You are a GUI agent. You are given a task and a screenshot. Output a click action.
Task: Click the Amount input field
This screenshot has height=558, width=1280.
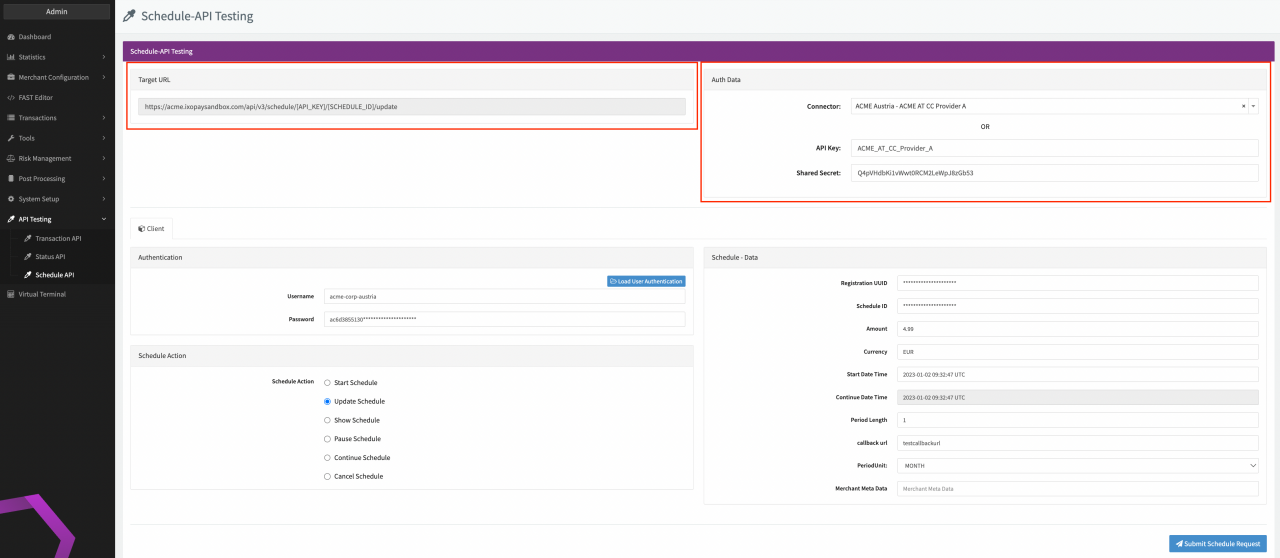[1077, 329]
